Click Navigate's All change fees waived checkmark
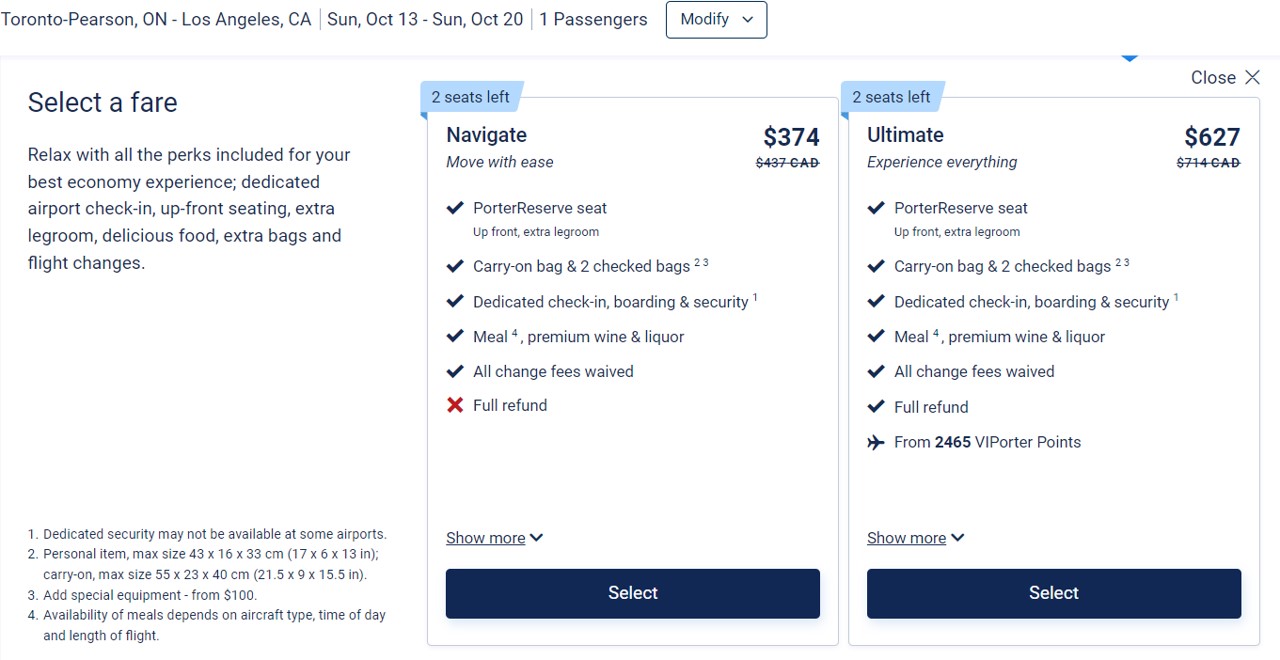Screen dimensions: 1280x660 [455, 371]
